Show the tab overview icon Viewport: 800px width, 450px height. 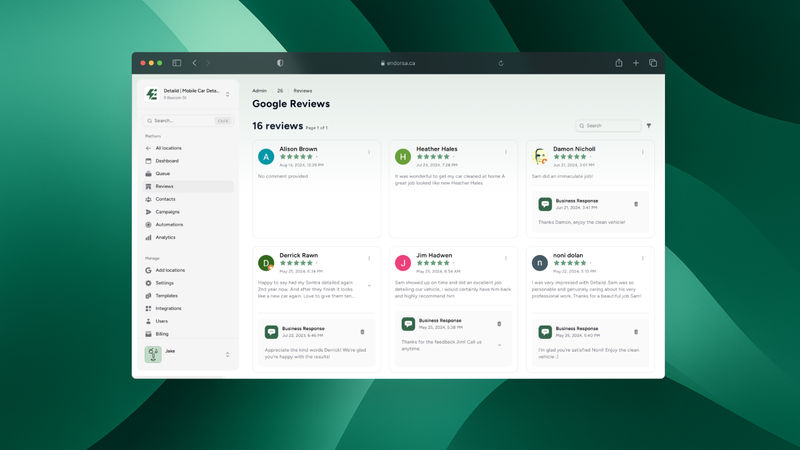[x=653, y=63]
